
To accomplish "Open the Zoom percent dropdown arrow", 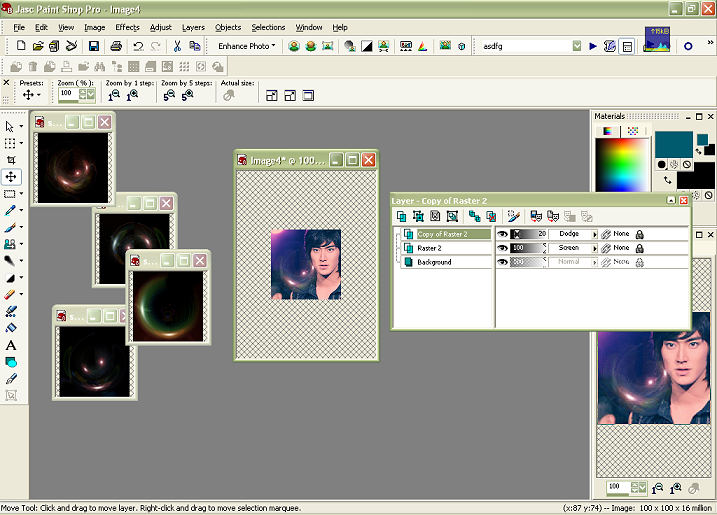I will pos(91,94).
